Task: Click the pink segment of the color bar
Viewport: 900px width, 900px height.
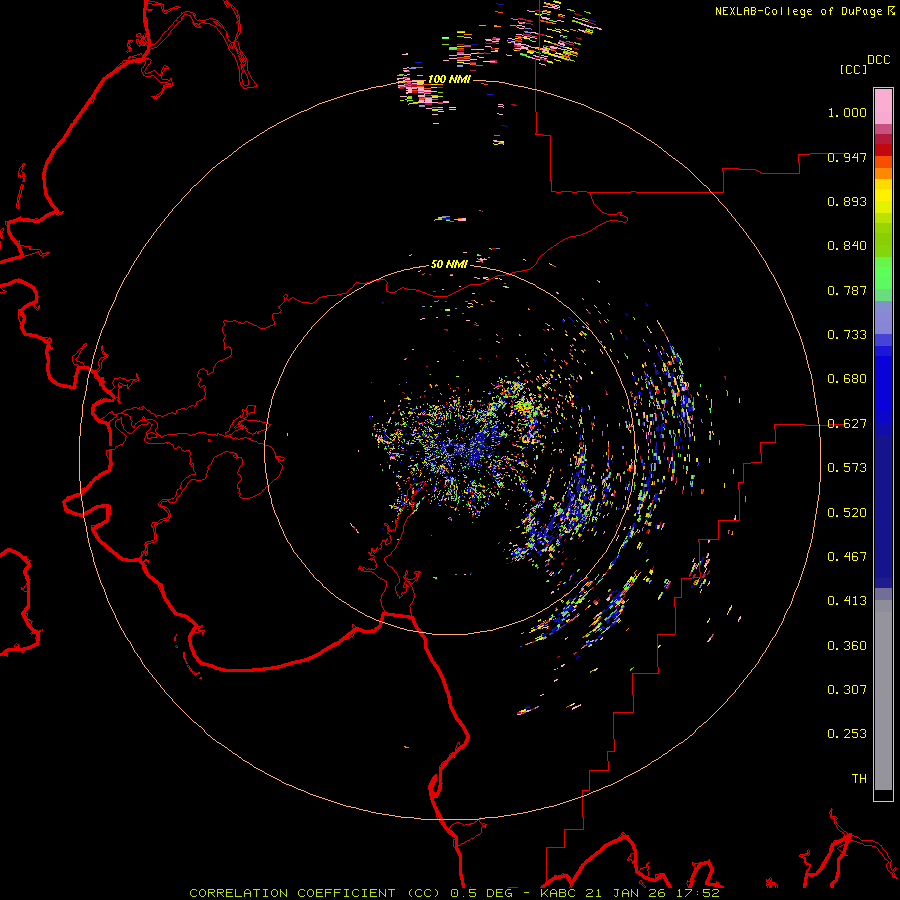Action: click(883, 107)
